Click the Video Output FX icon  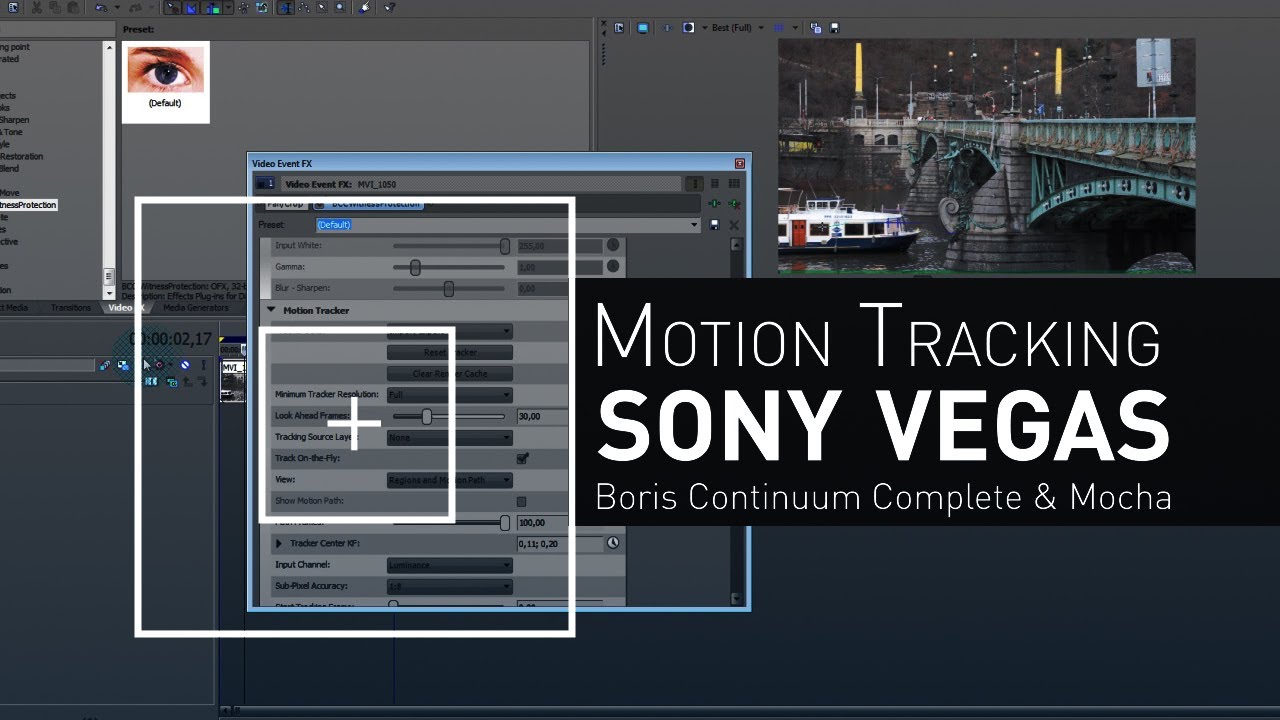point(667,28)
